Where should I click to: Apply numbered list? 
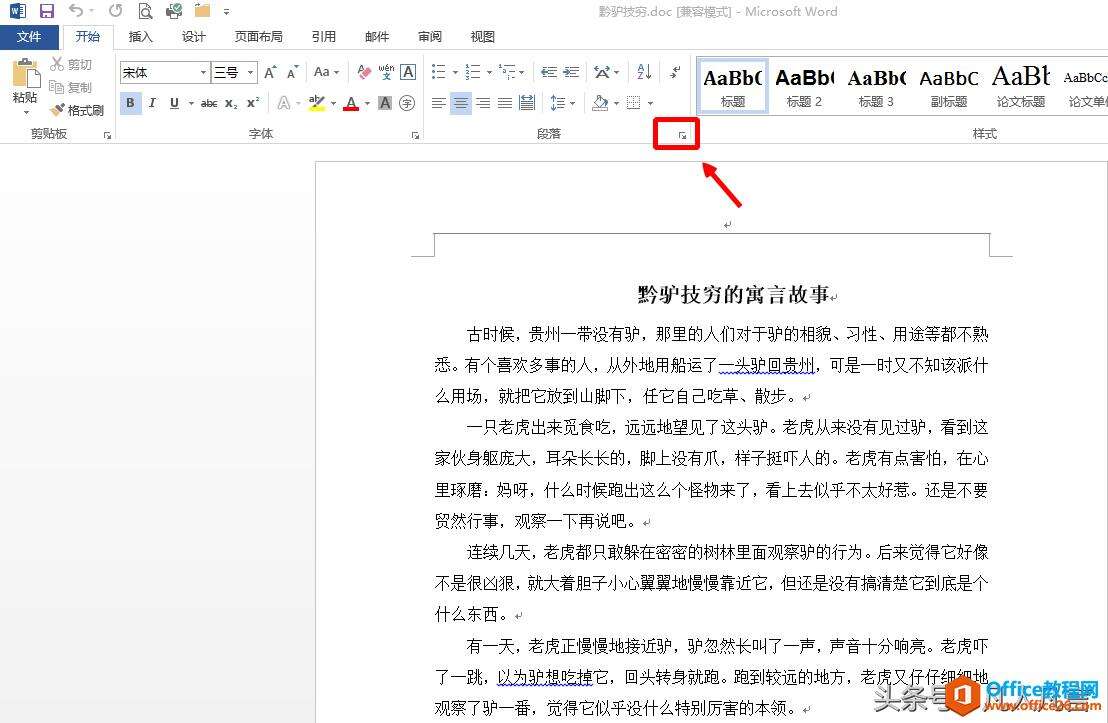(473, 72)
